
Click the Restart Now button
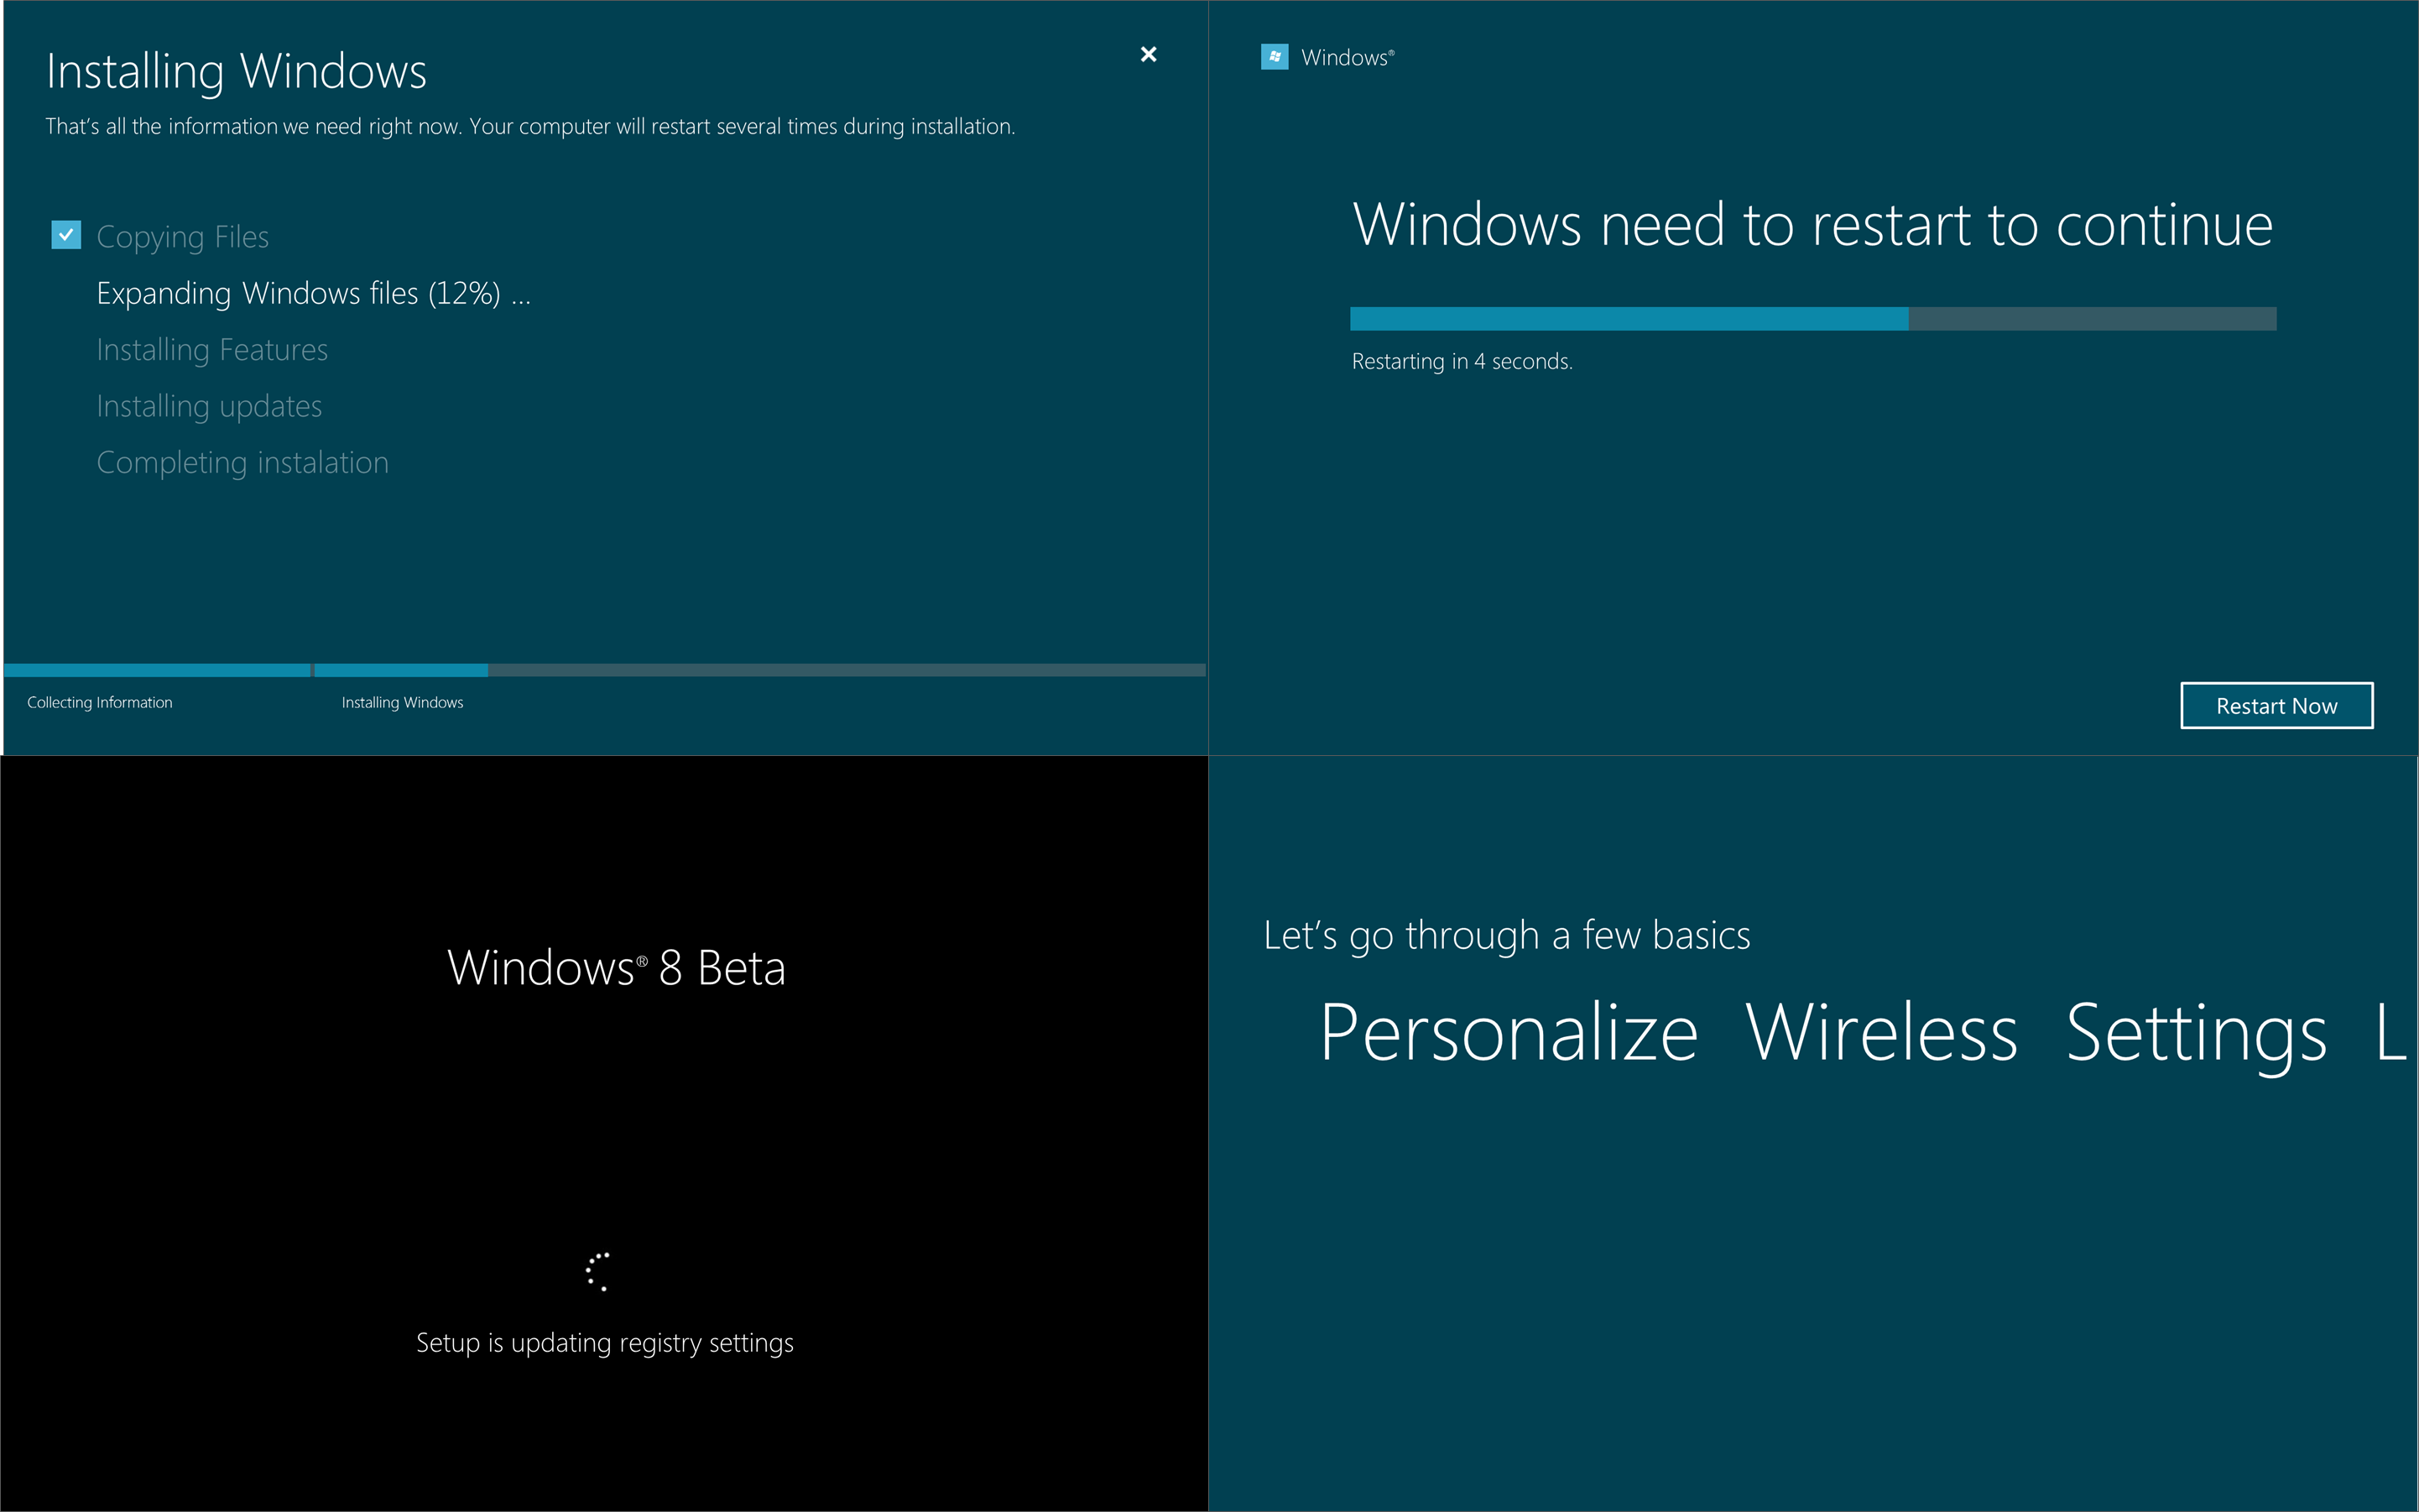(2276, 706)
